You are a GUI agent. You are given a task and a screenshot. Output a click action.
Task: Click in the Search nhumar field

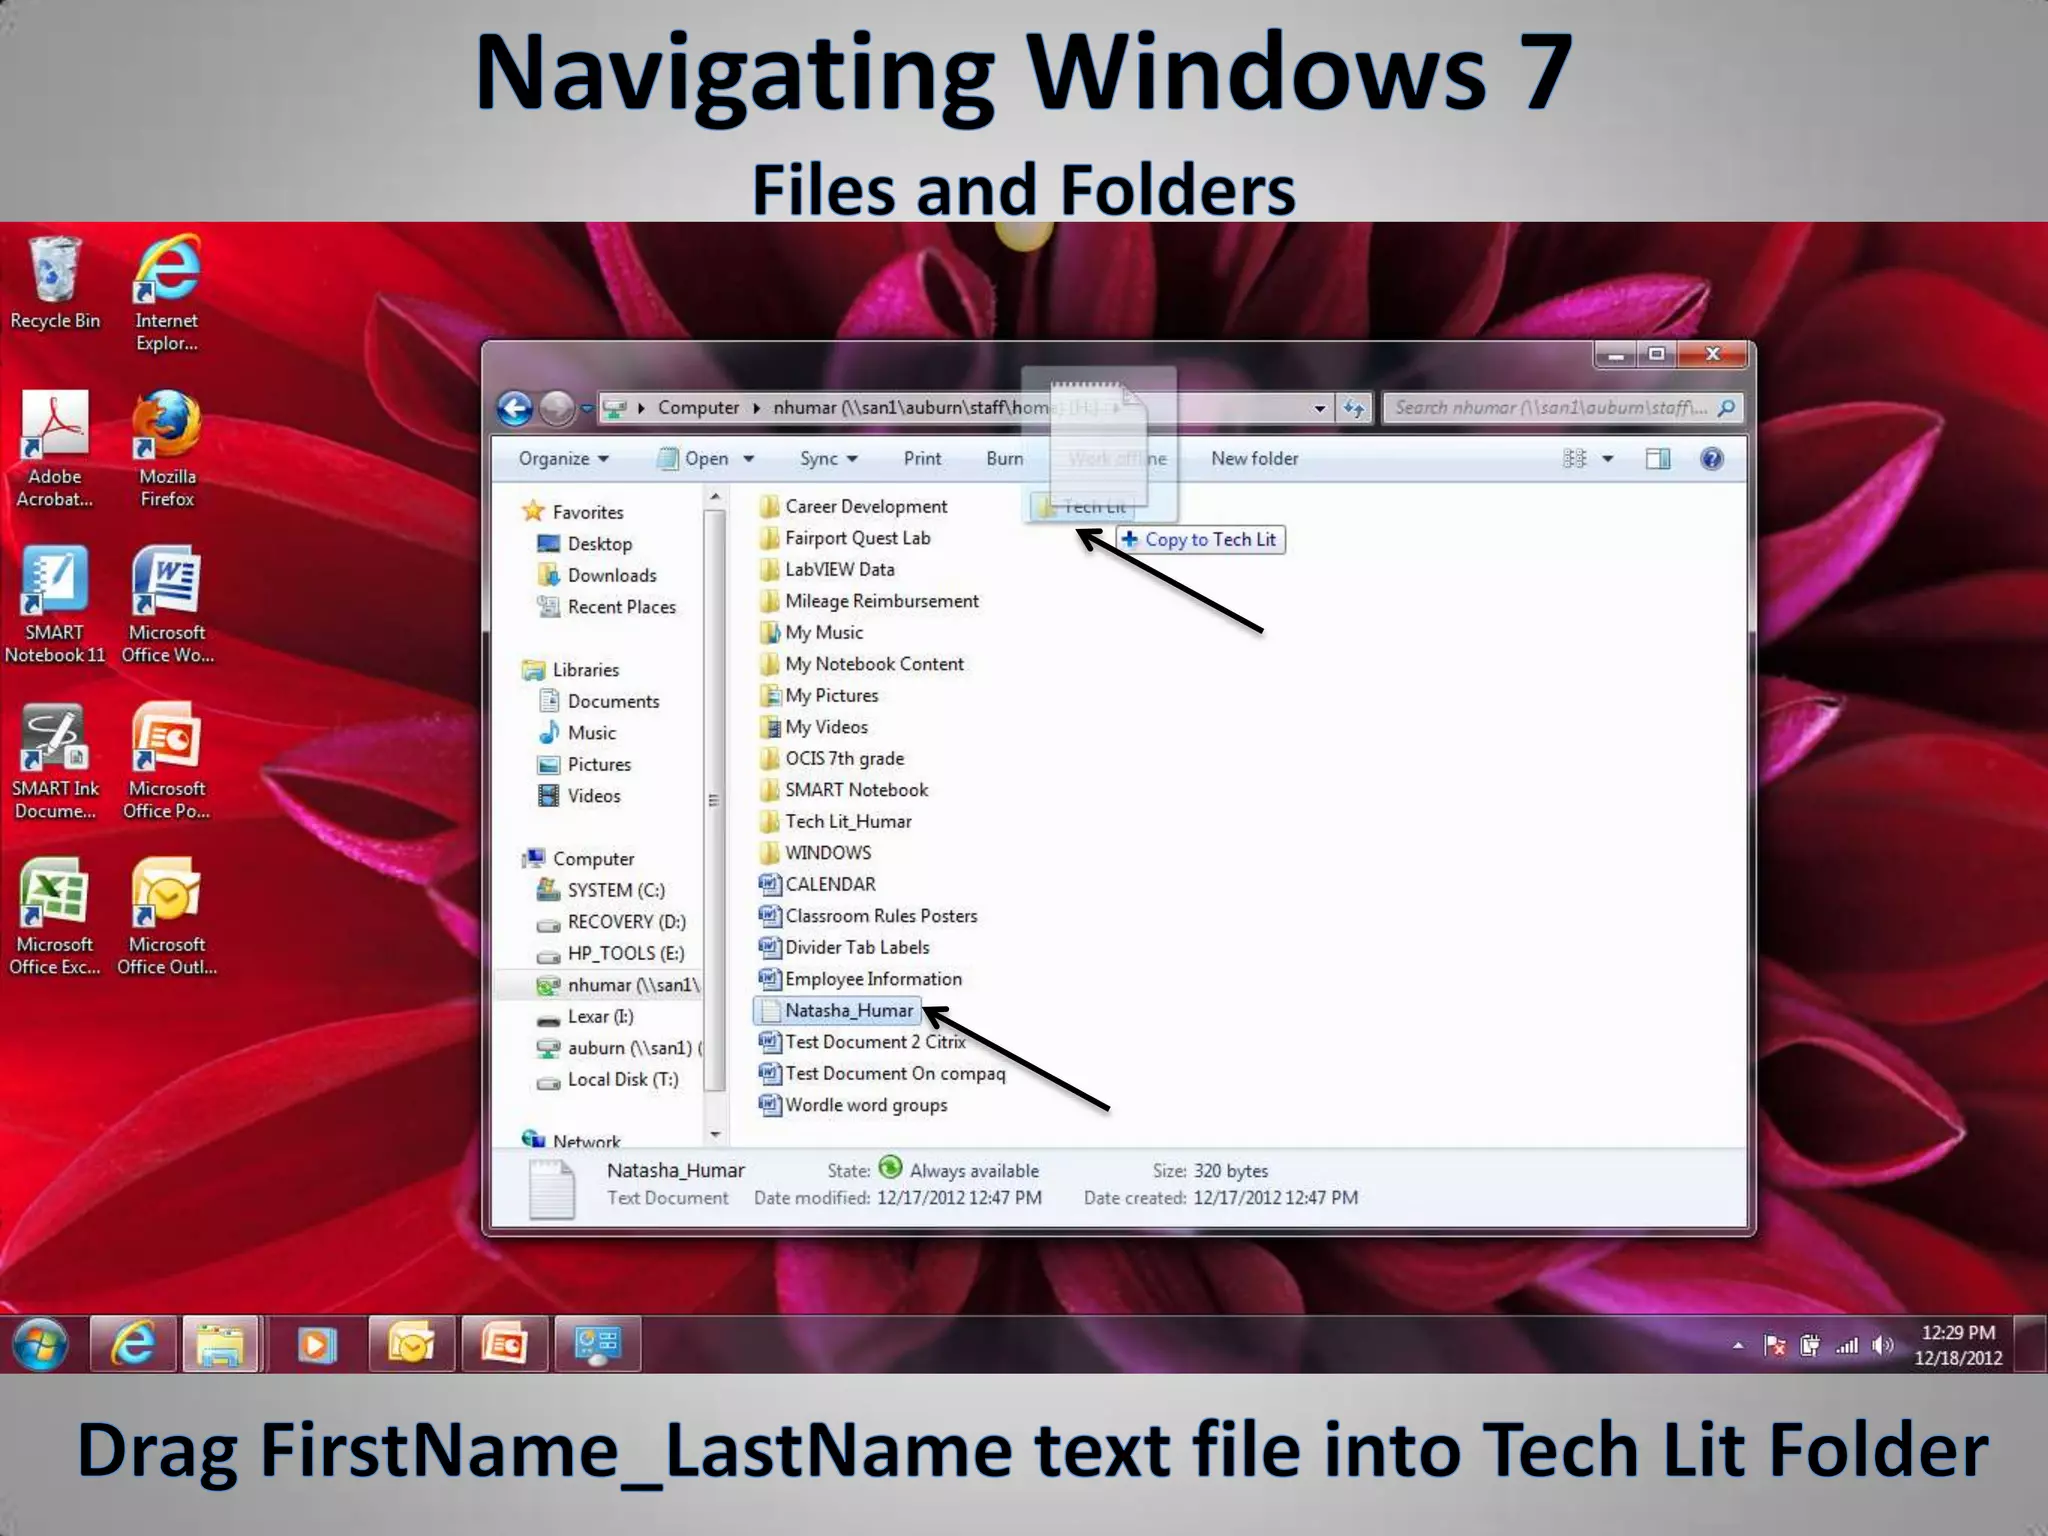1550,408
